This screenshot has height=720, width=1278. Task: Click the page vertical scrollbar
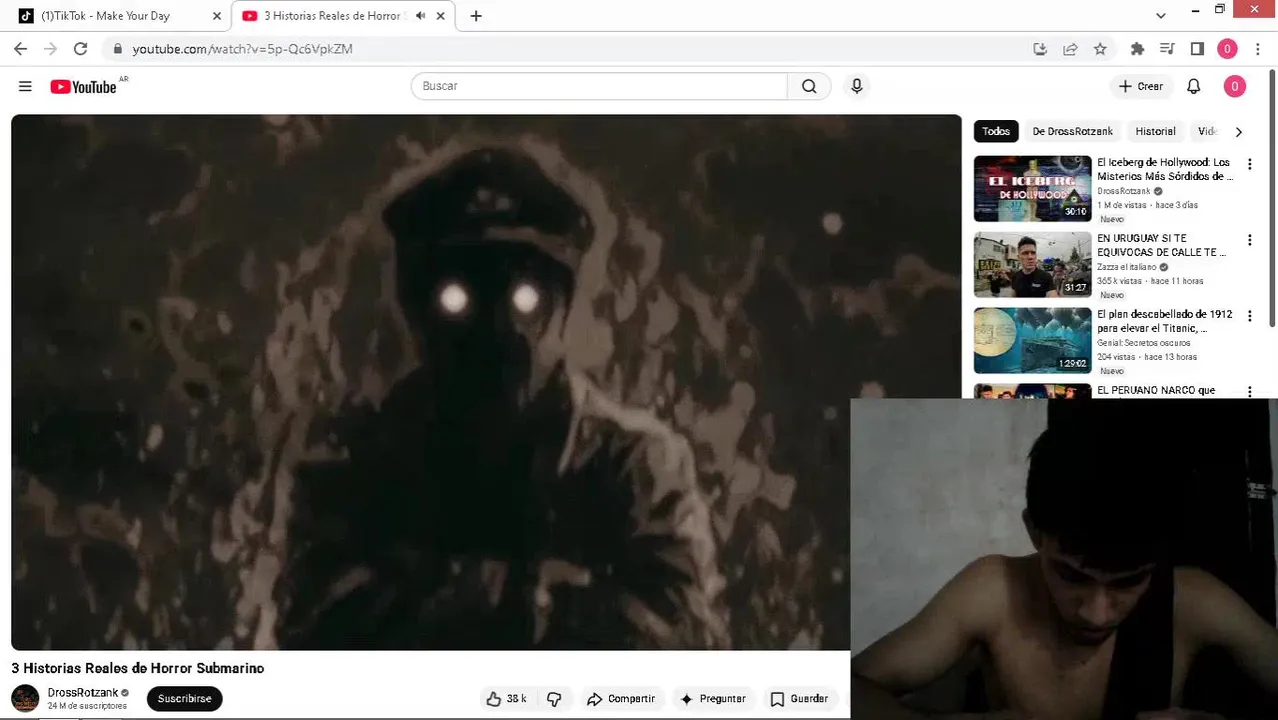tap(1272, 196)
